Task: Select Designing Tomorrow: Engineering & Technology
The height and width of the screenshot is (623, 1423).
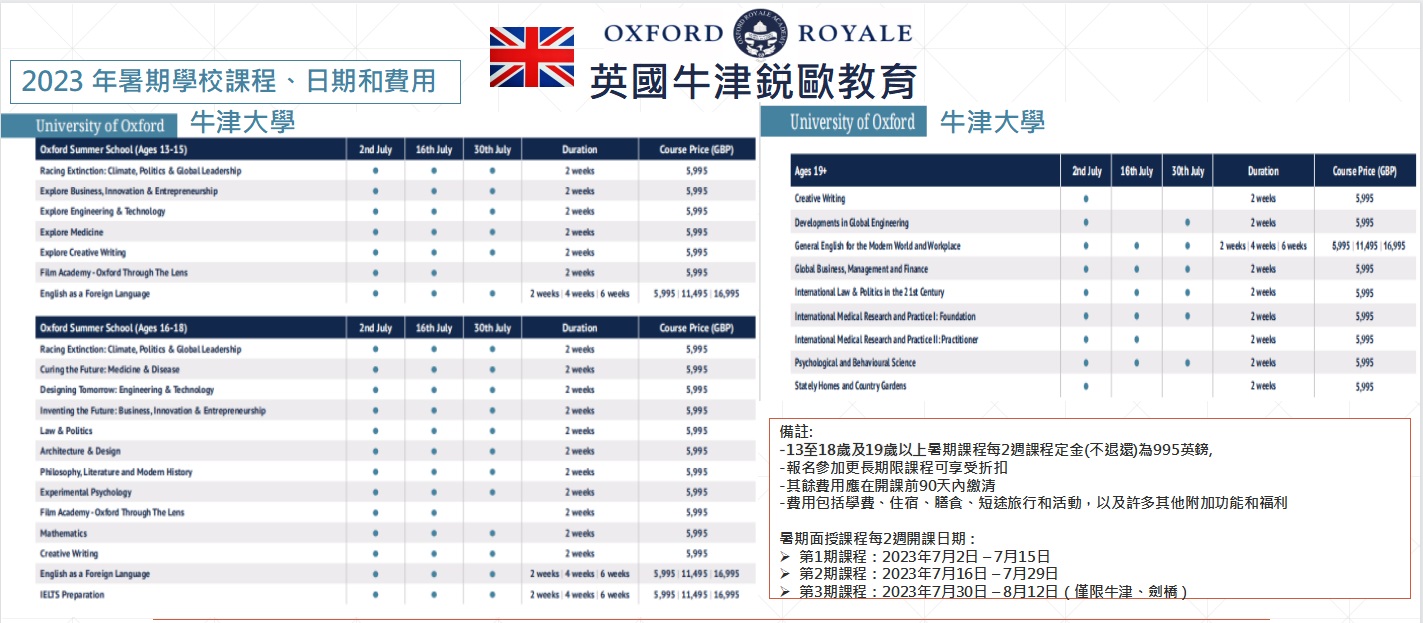Action: coord(127,390)
